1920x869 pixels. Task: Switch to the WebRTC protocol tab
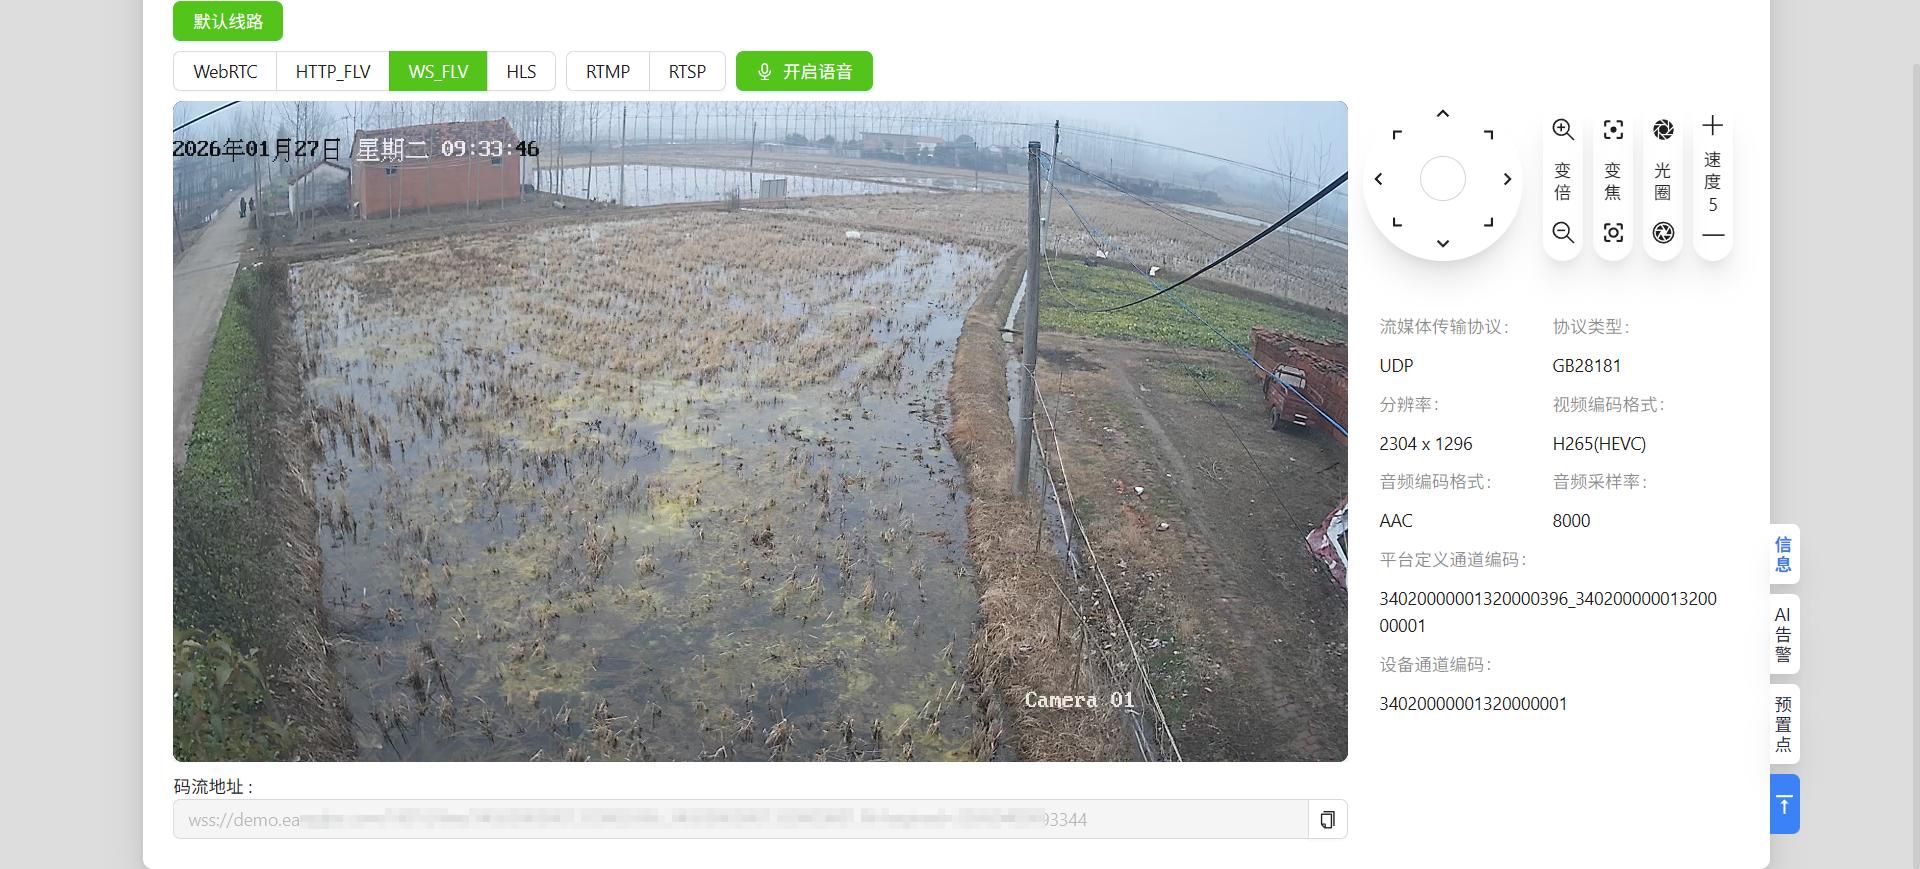[x=225, y=71]
